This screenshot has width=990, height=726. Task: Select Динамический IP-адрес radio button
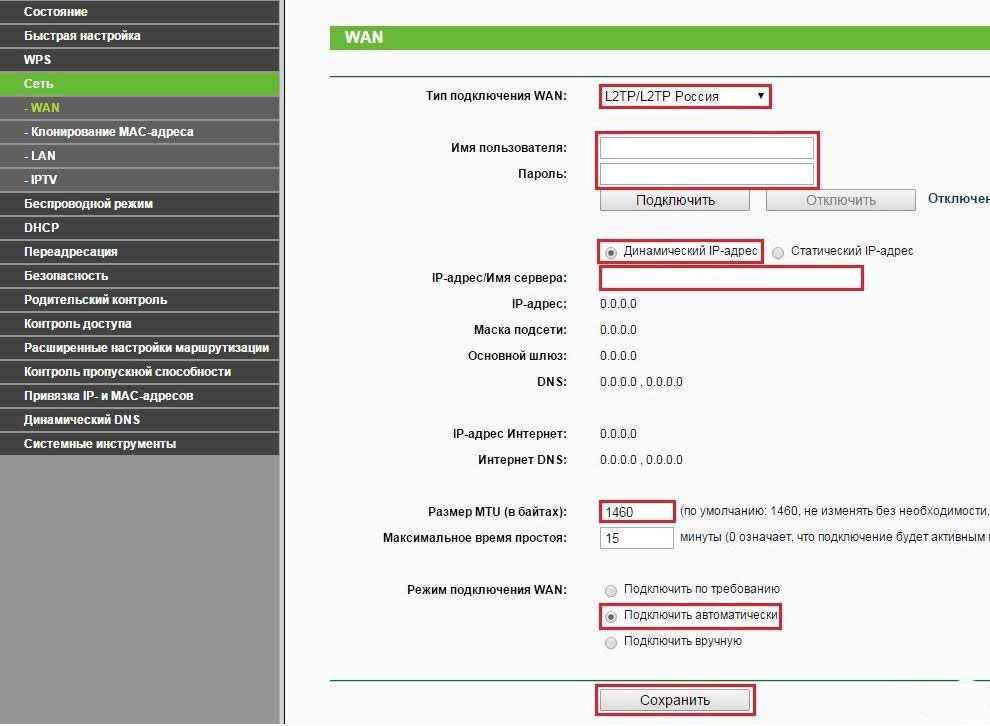611,253
